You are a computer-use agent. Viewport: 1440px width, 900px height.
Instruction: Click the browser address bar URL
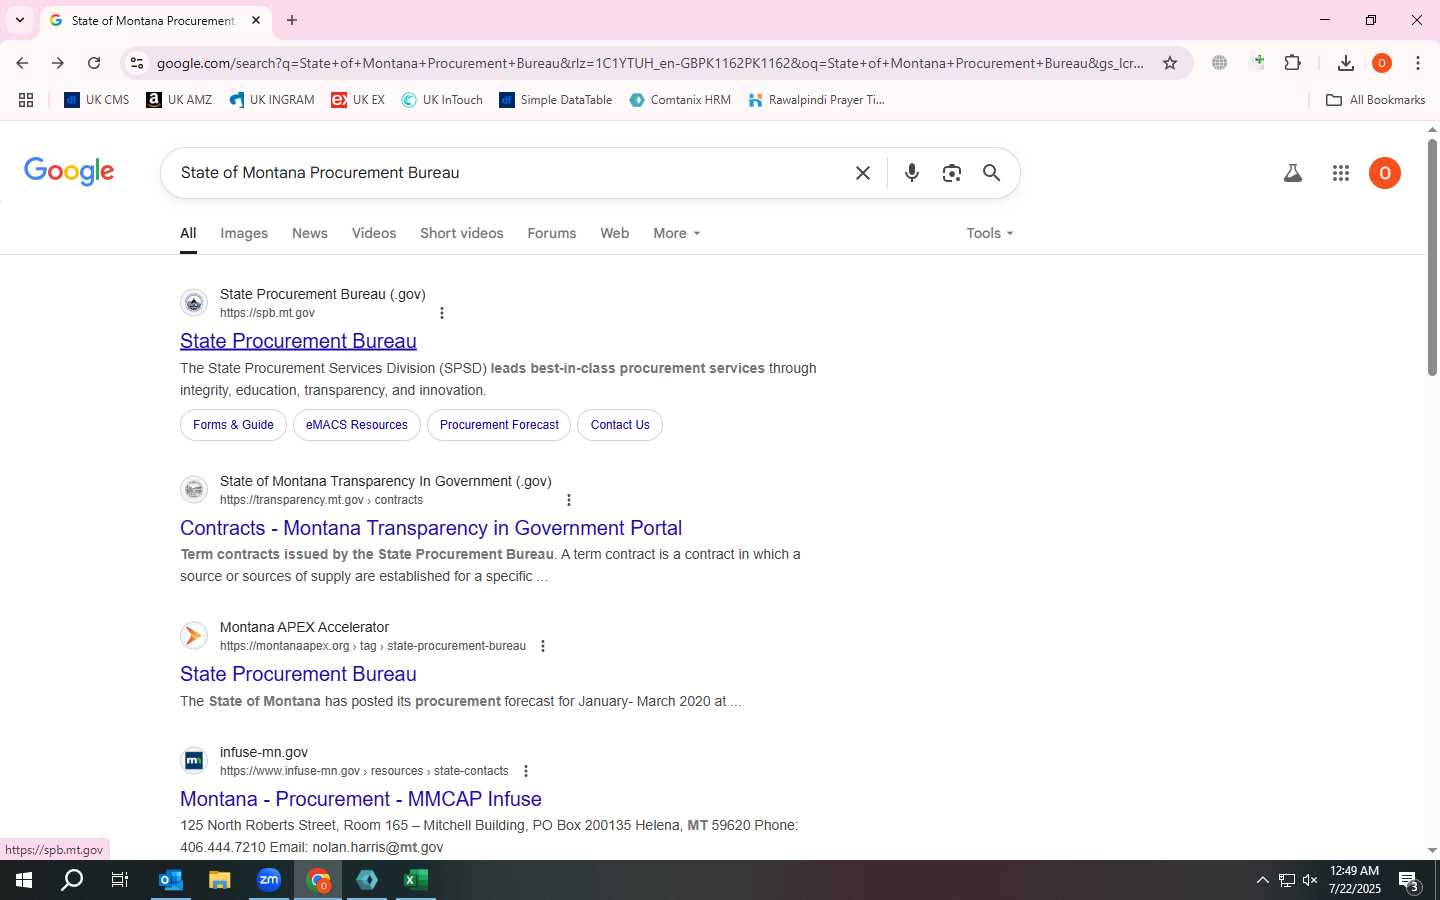tap(650, 63)
